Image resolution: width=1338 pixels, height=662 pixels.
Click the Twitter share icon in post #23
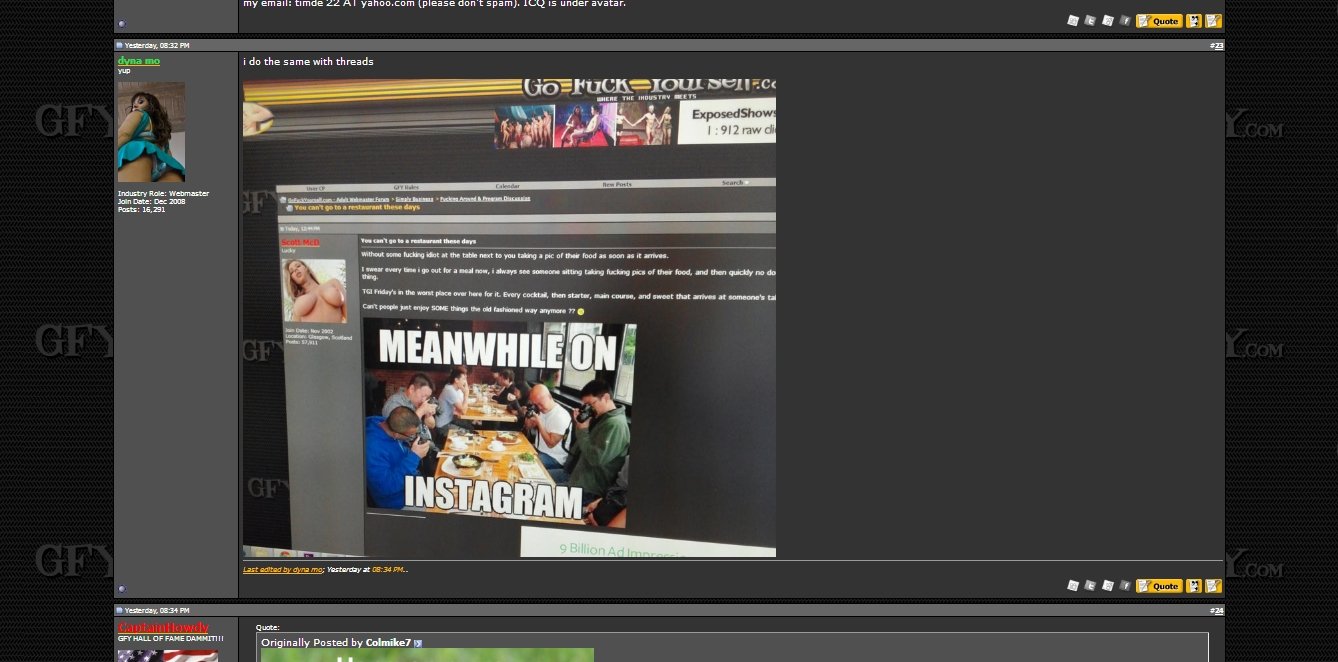[1090, 586]
